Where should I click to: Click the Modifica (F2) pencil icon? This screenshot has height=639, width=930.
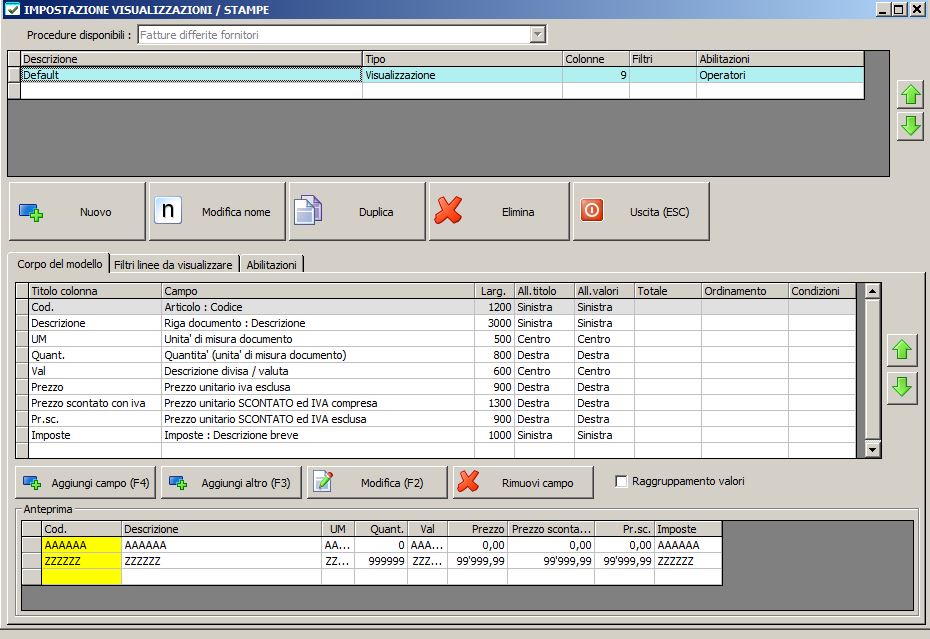(323, 482)
